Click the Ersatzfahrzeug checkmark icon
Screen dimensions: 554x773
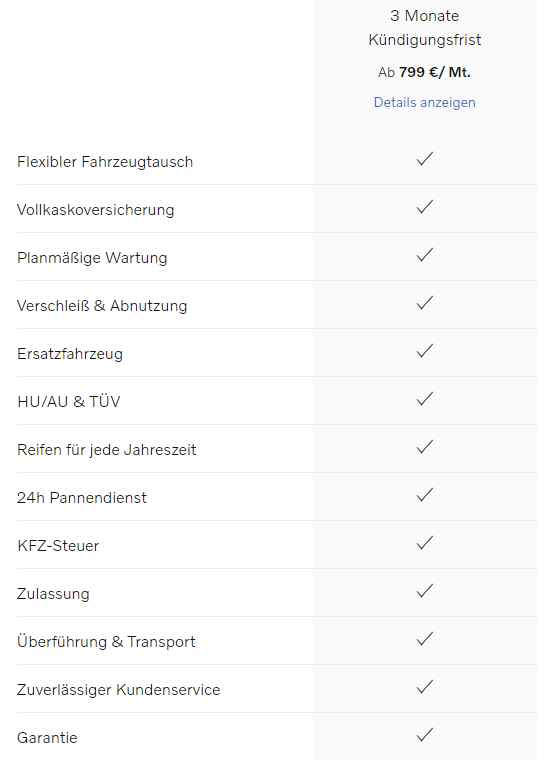[x=424, y=351]
